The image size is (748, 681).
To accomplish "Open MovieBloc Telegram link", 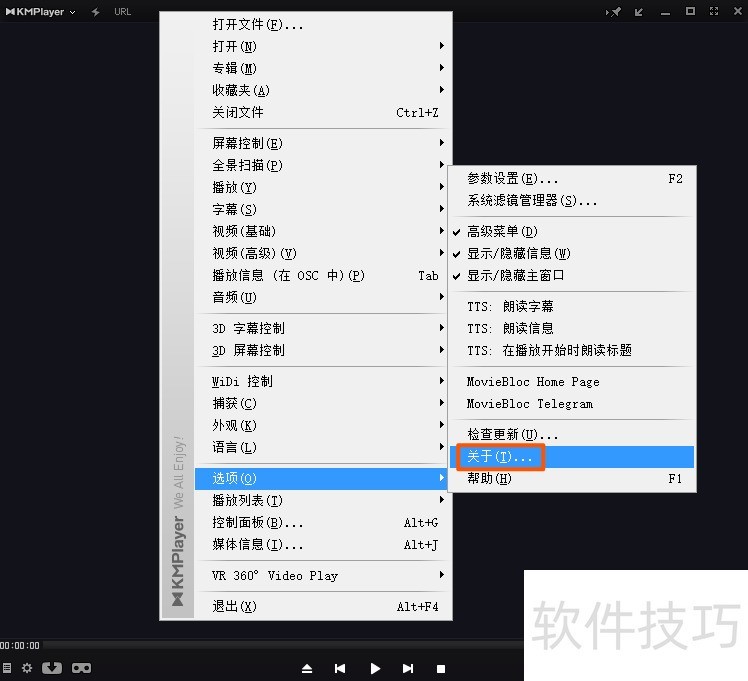I will 572,403.
